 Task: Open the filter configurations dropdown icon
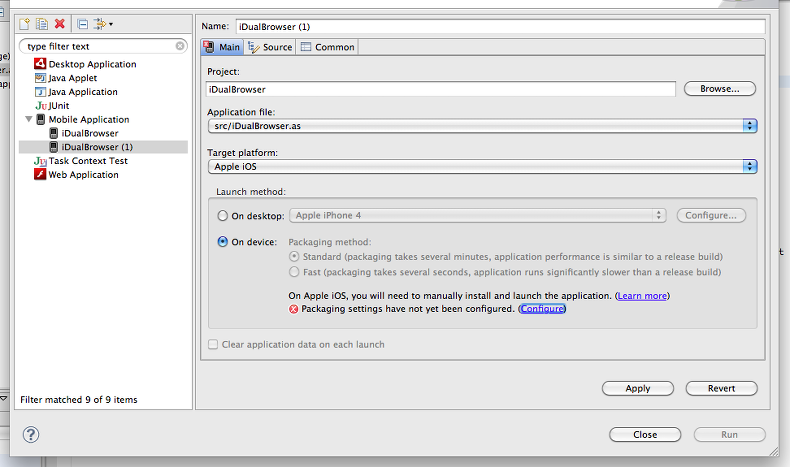coord(103,24)
